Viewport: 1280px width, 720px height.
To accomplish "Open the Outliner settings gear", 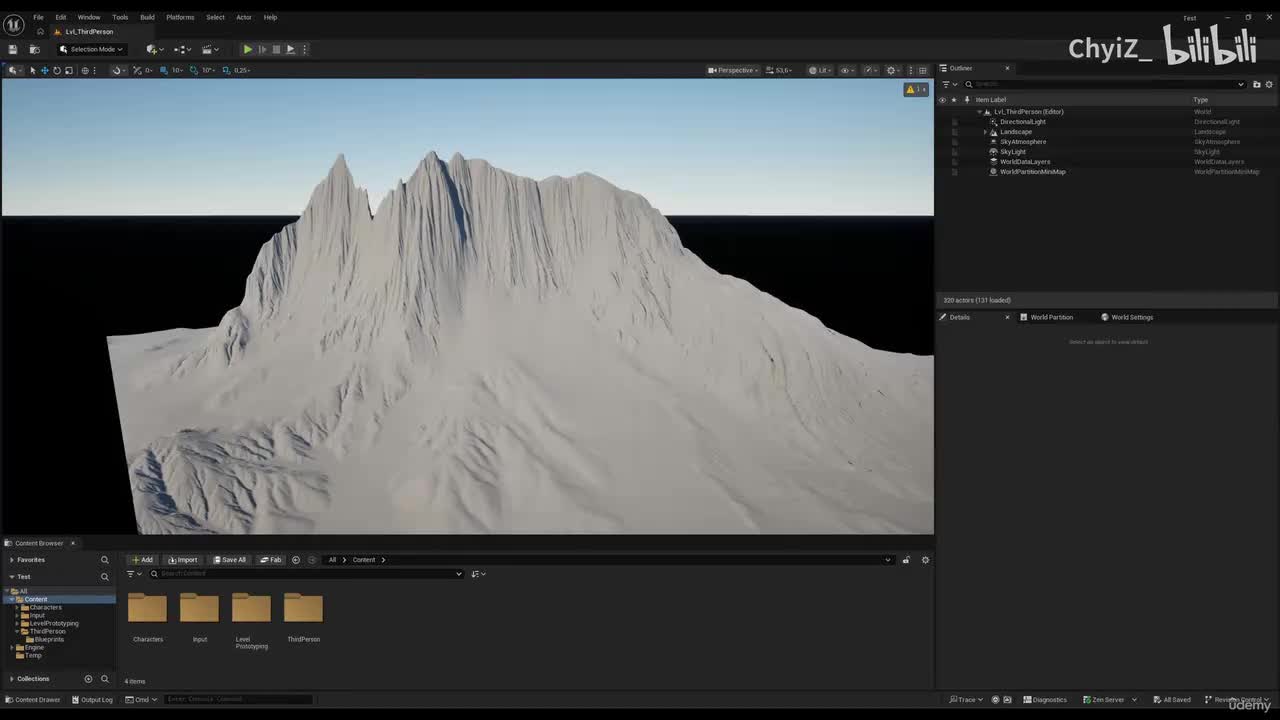I will click(x=1269, y=84).
